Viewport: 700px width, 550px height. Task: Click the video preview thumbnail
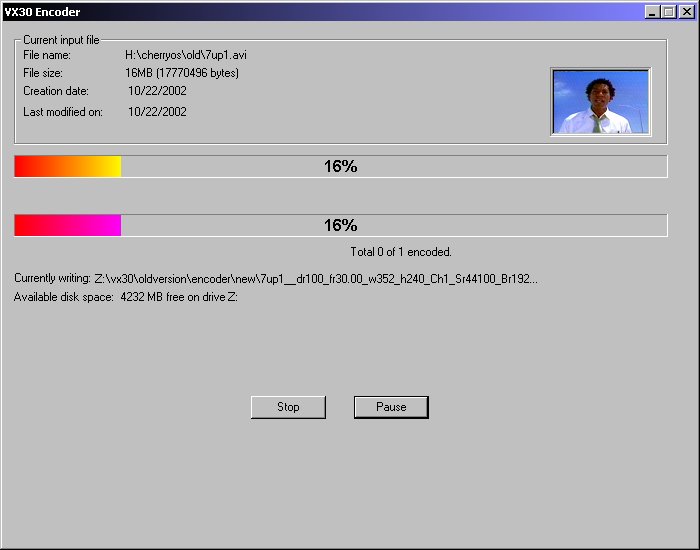601,102
